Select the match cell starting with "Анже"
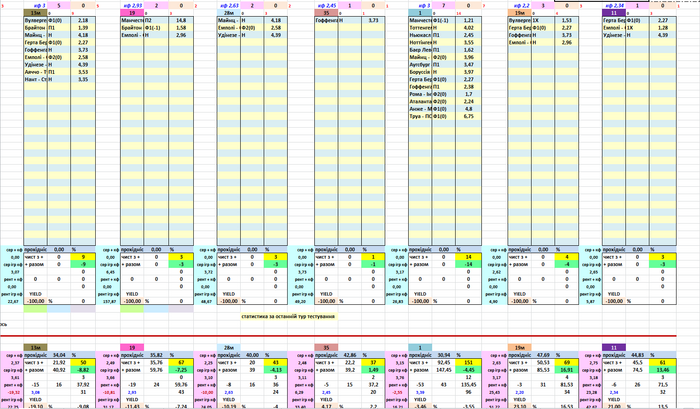 point(421,109)
